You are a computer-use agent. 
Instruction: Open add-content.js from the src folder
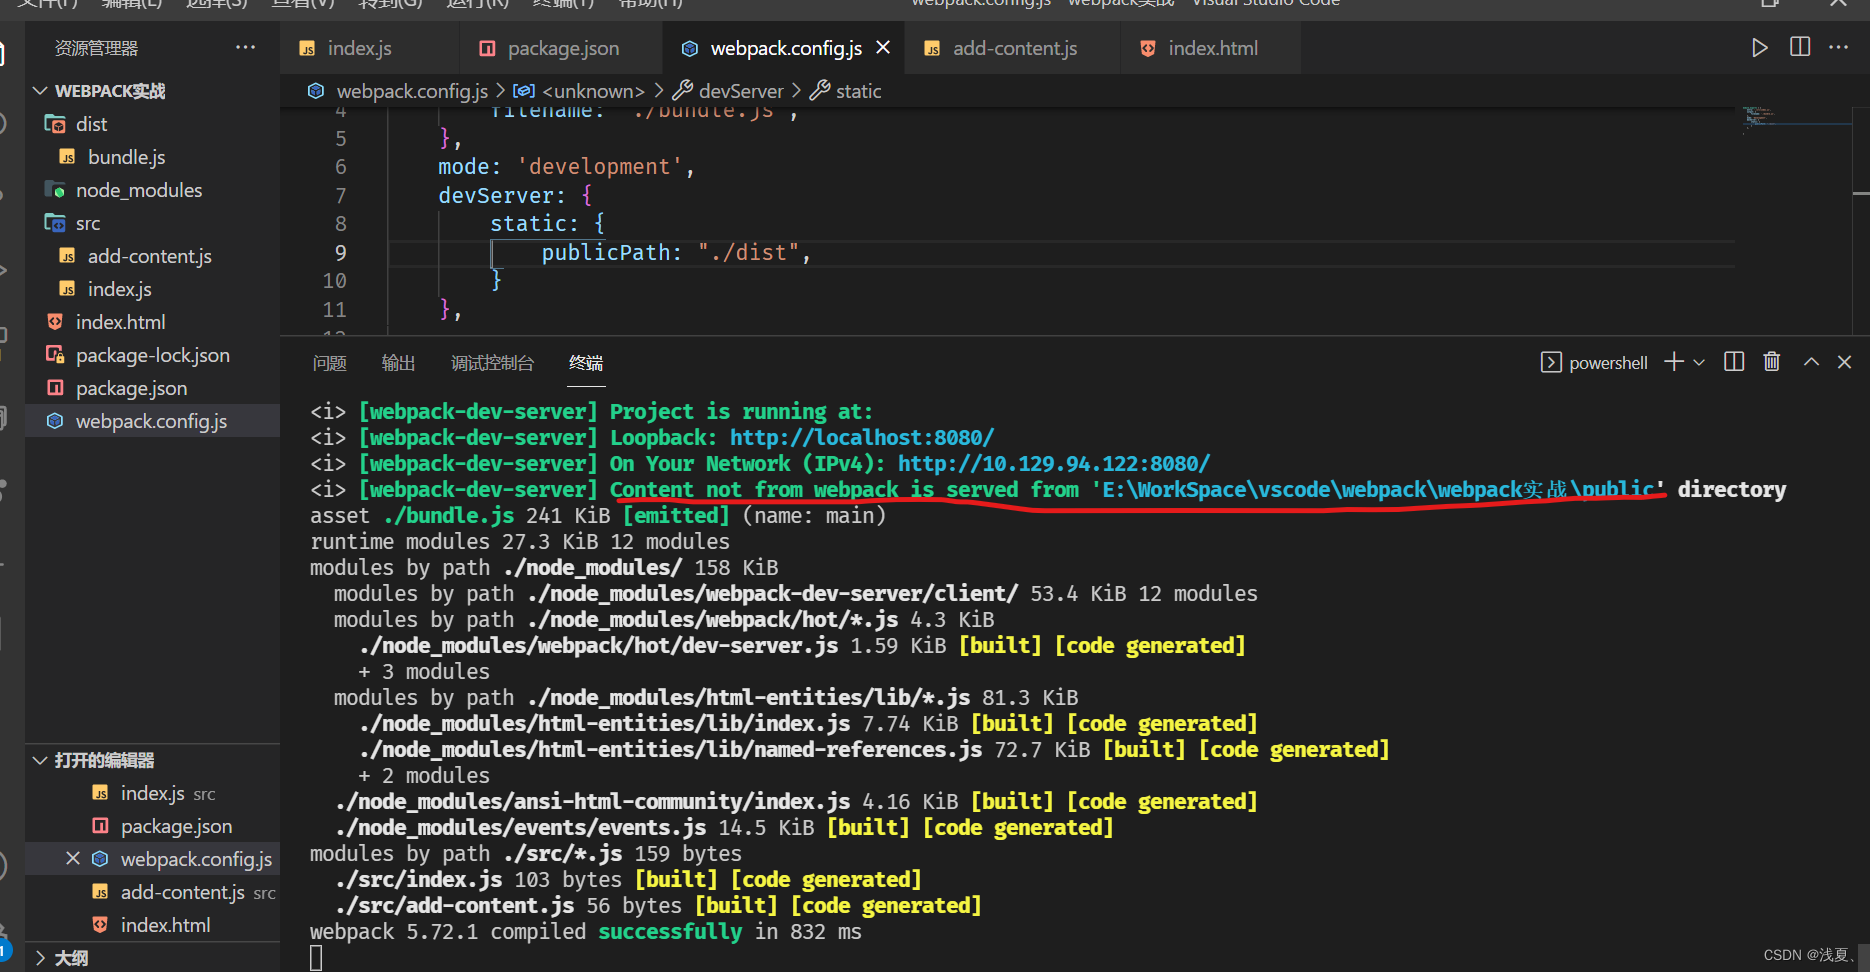point(149,256)
